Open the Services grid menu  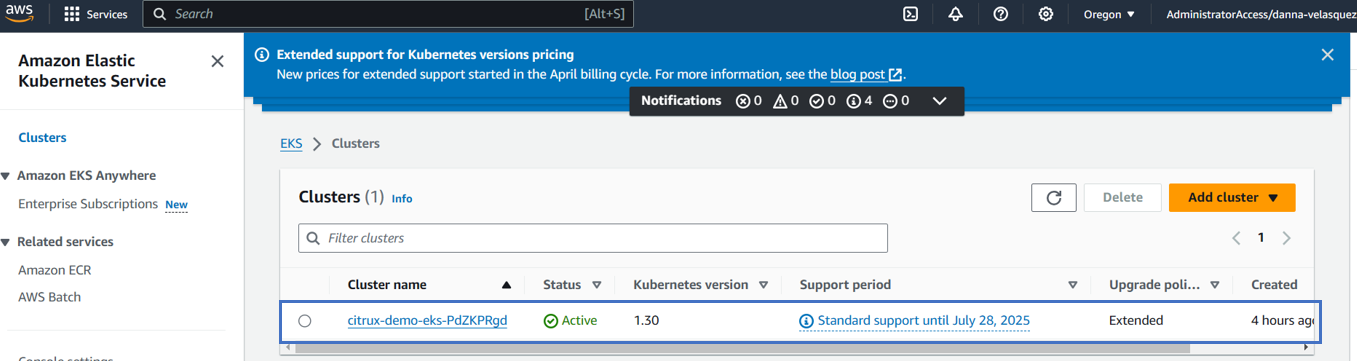point(96,14)
